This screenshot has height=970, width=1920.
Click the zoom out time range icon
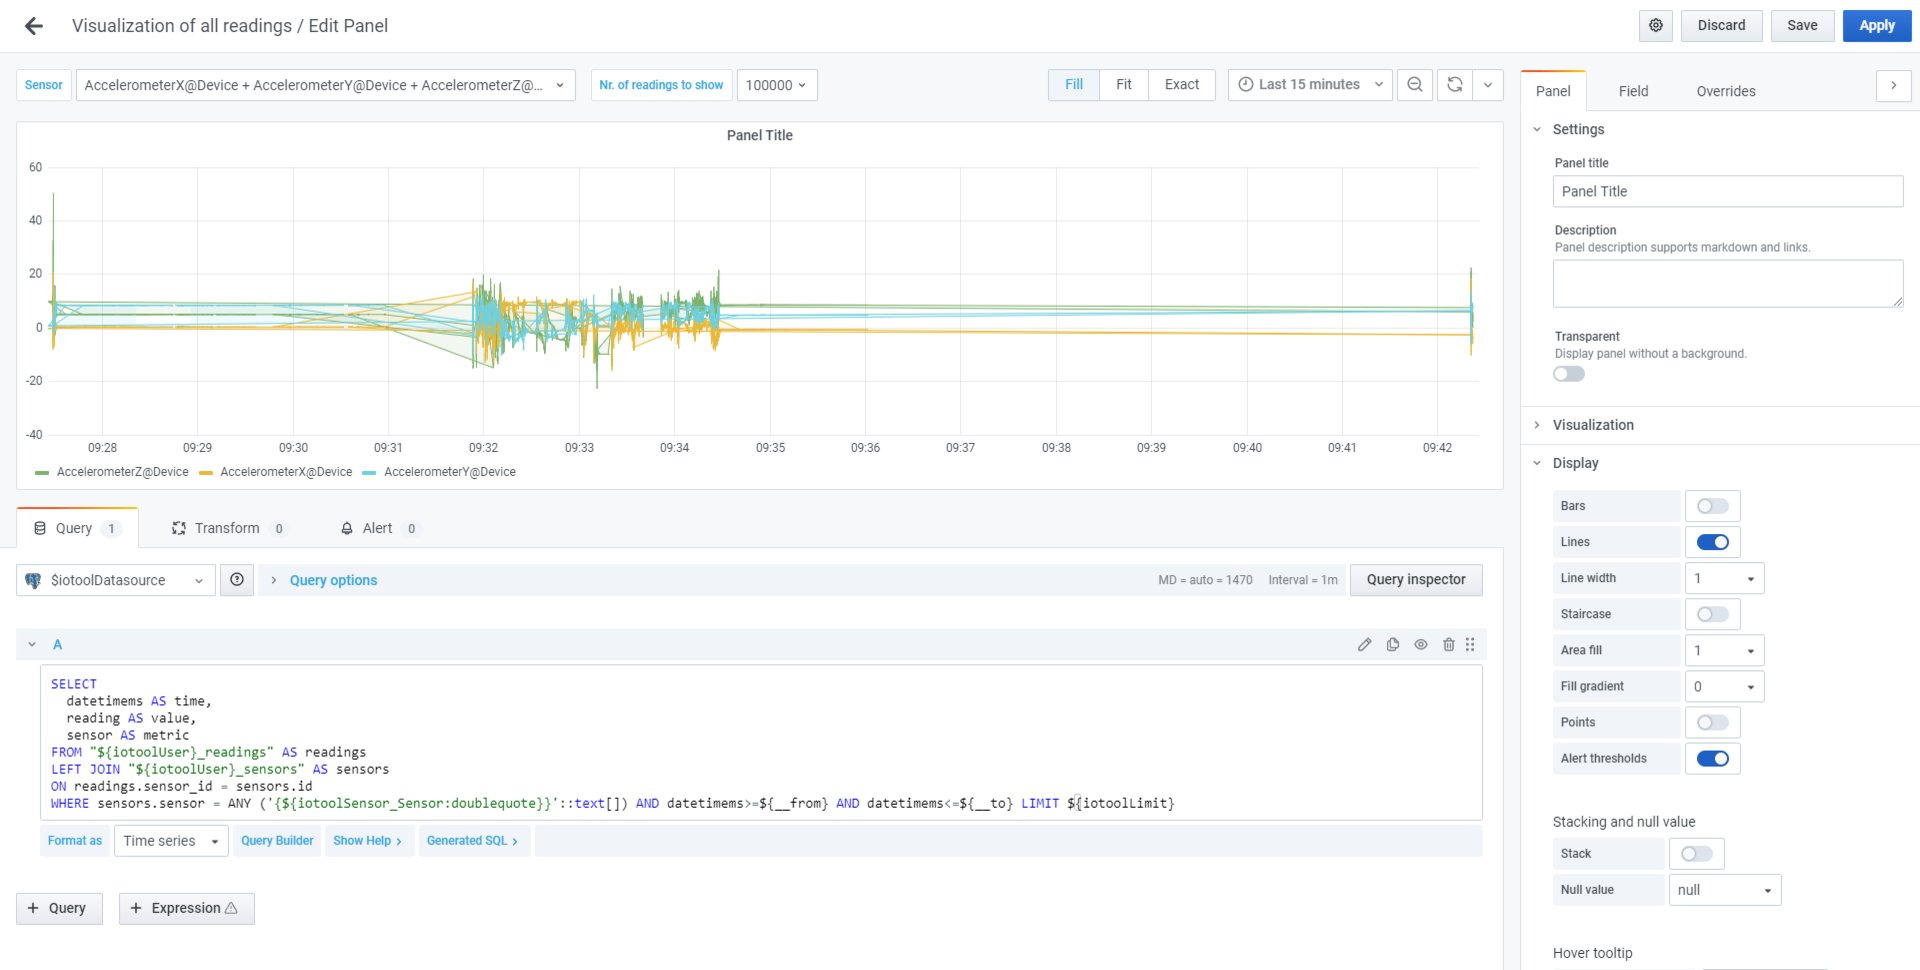[x=1415, y=85]
